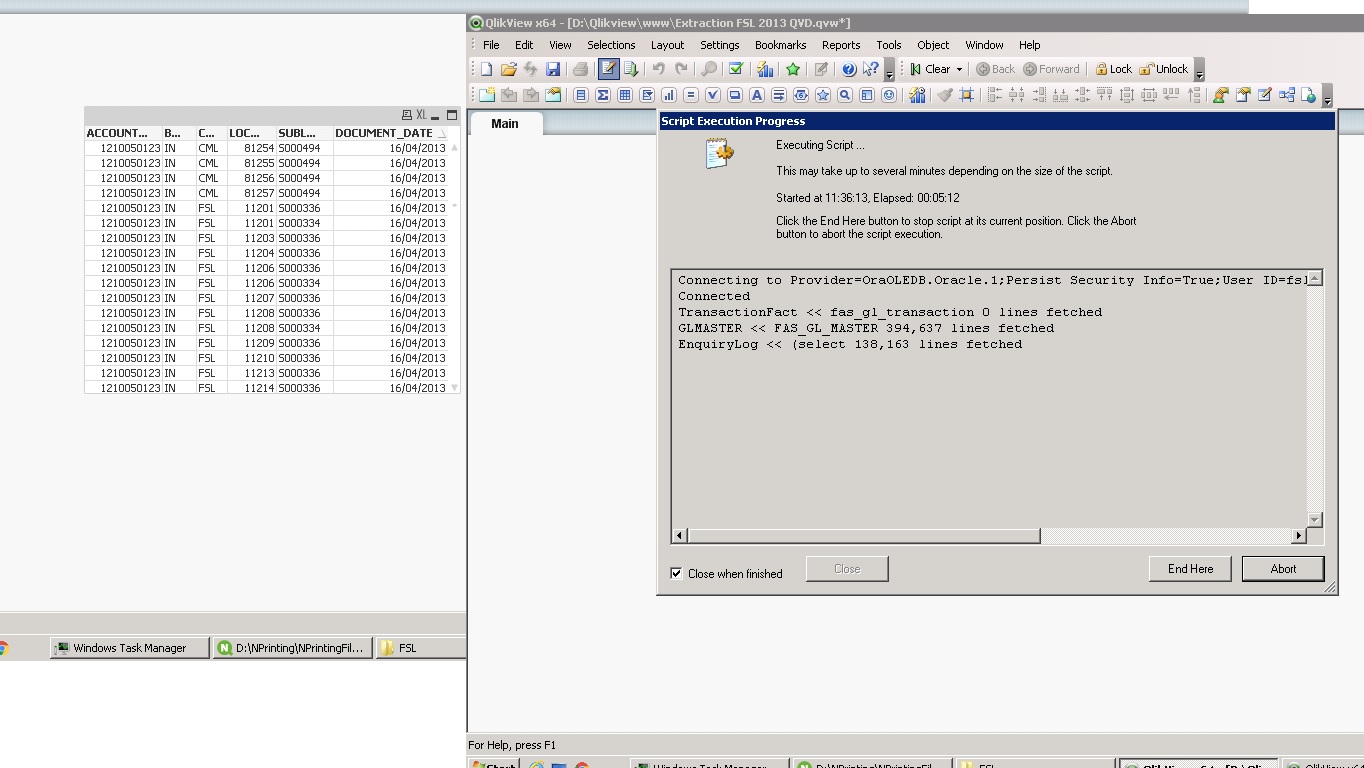Screen dimensions: 1364x768
Task: Save the document with the floppy icon
Action: [x=552, y=69]
